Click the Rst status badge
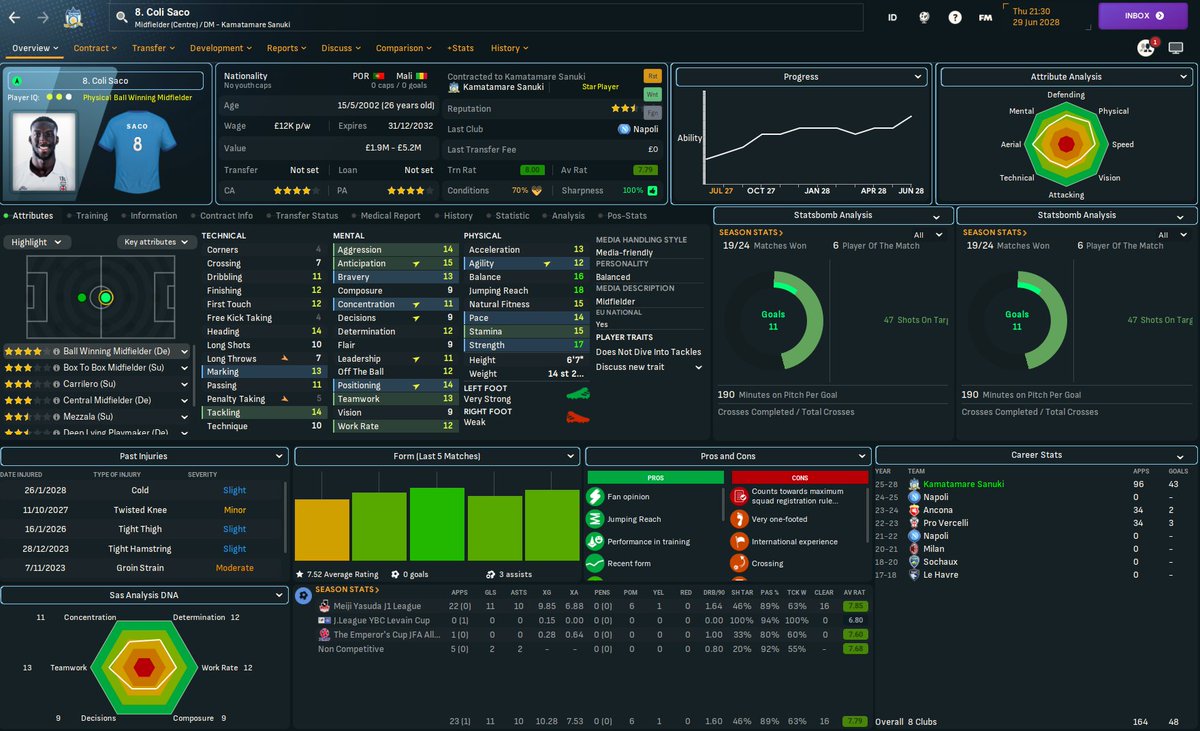1200x731 pixels. pos(652,75)
